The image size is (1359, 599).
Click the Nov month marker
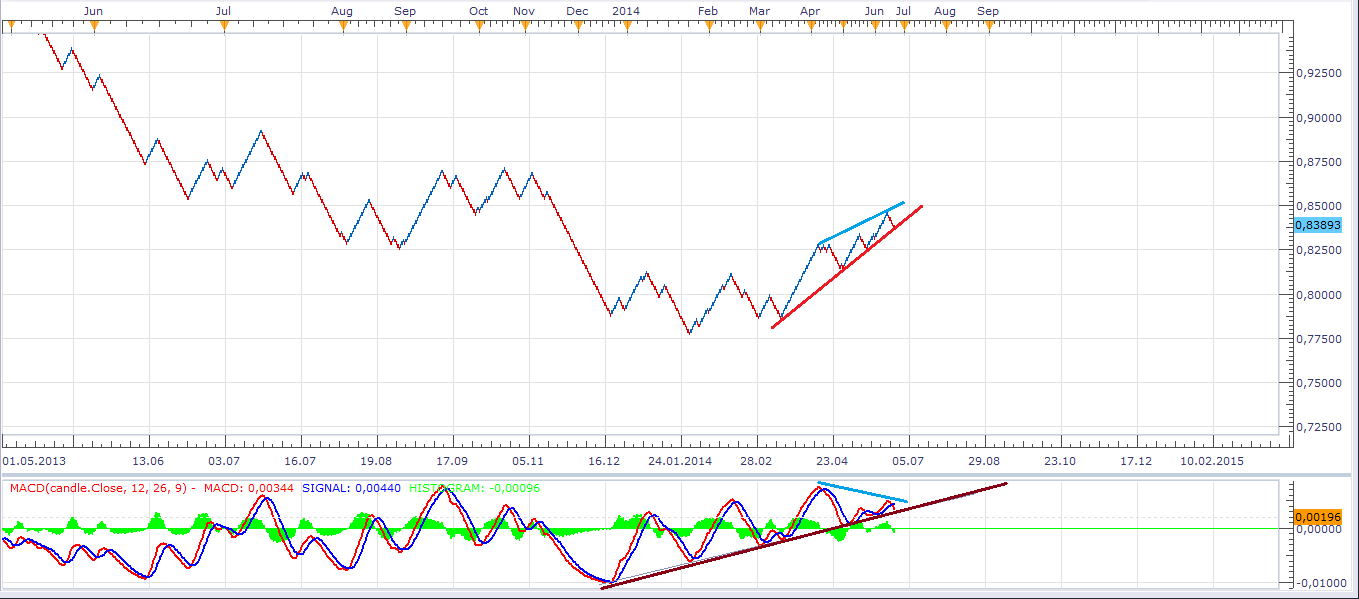(x=523, y=26)
